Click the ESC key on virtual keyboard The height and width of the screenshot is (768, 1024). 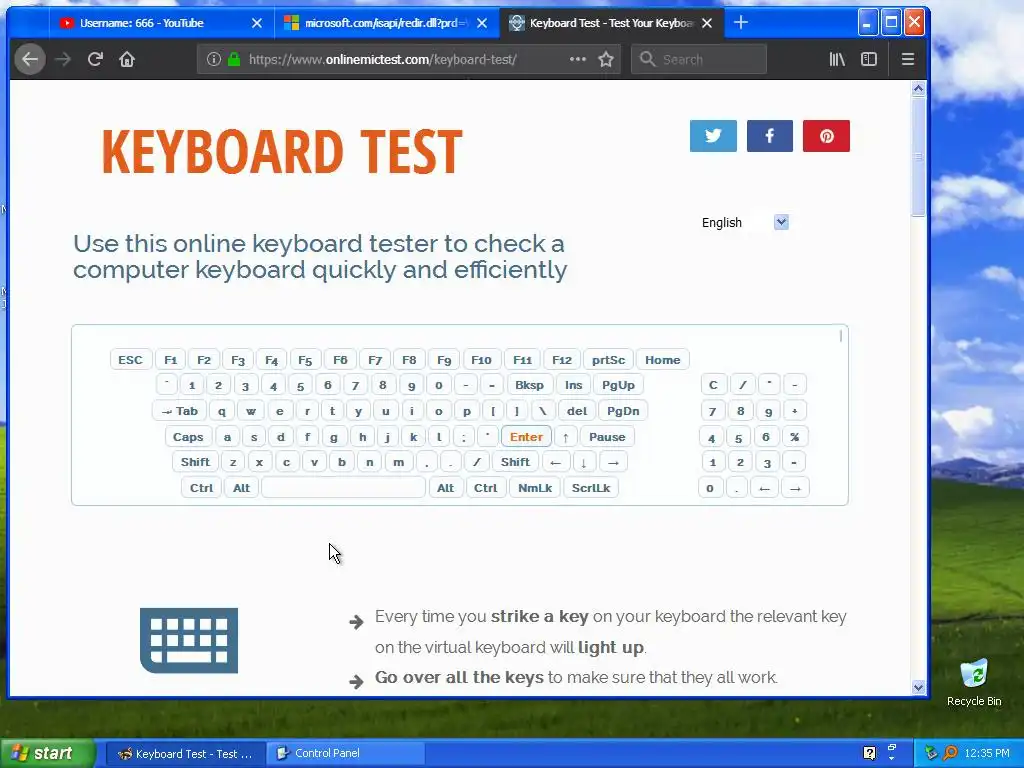click(x=131, y=360)
